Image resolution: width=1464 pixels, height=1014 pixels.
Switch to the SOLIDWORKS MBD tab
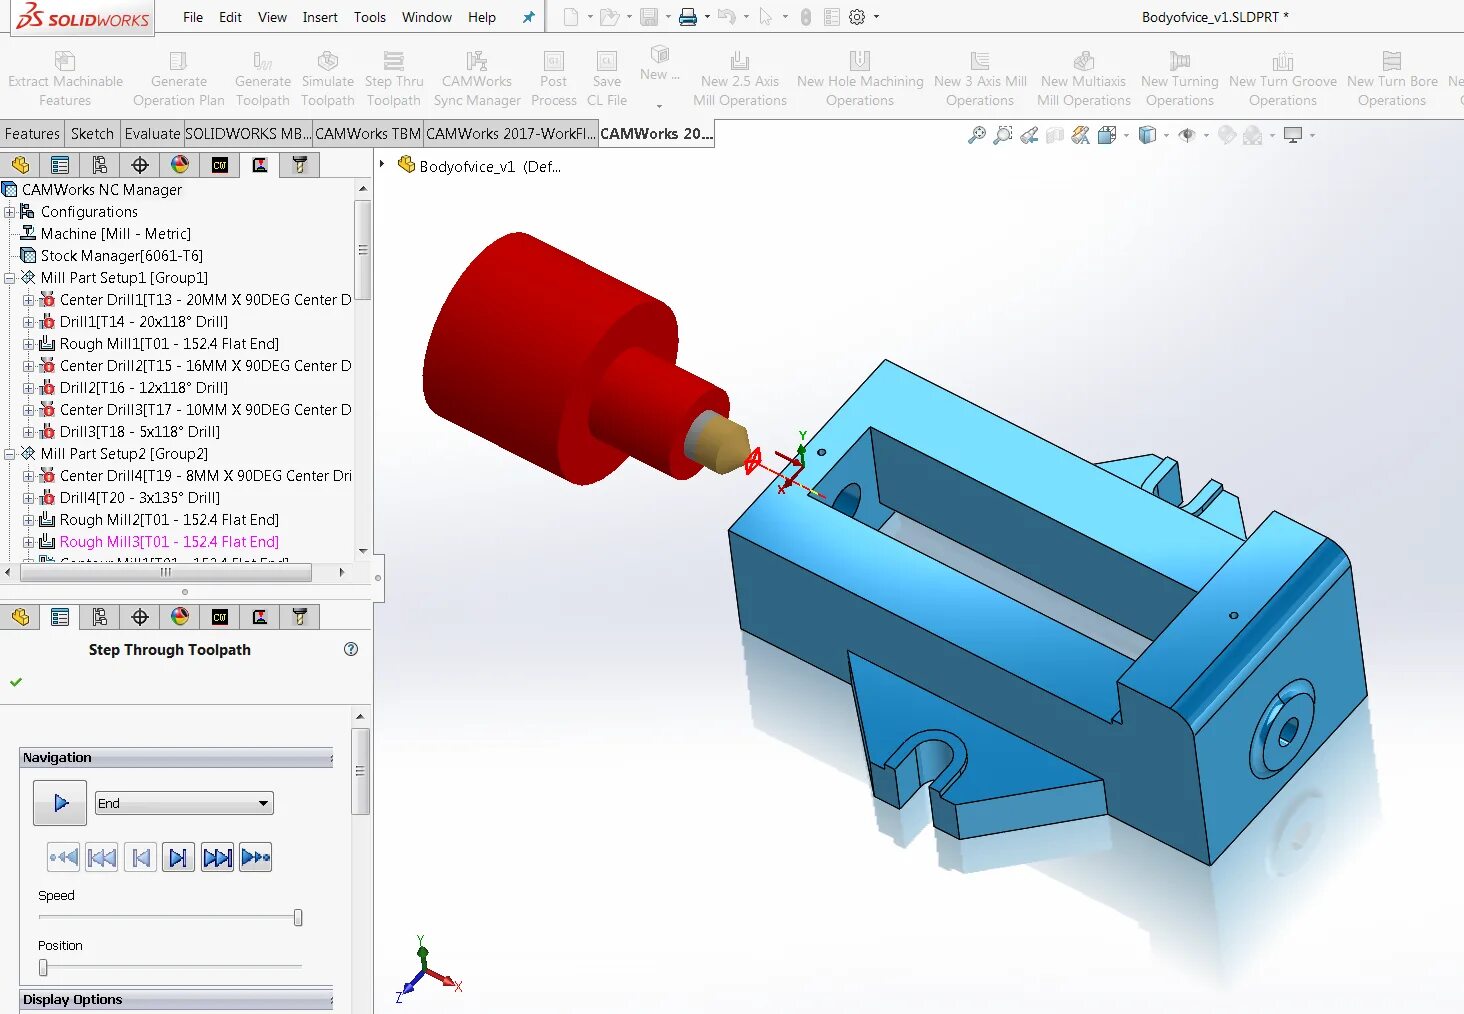coord(248,133)
